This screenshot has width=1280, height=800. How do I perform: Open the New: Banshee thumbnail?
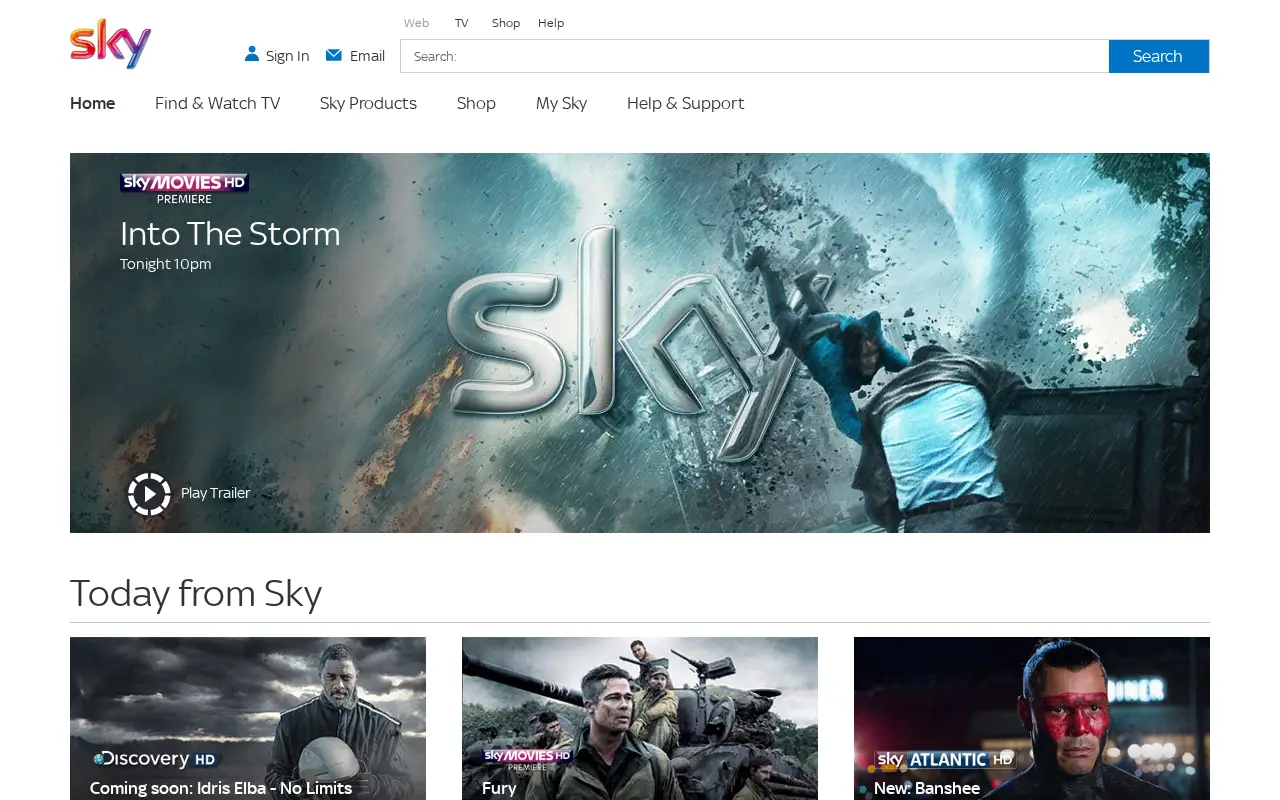(1032, 719)
